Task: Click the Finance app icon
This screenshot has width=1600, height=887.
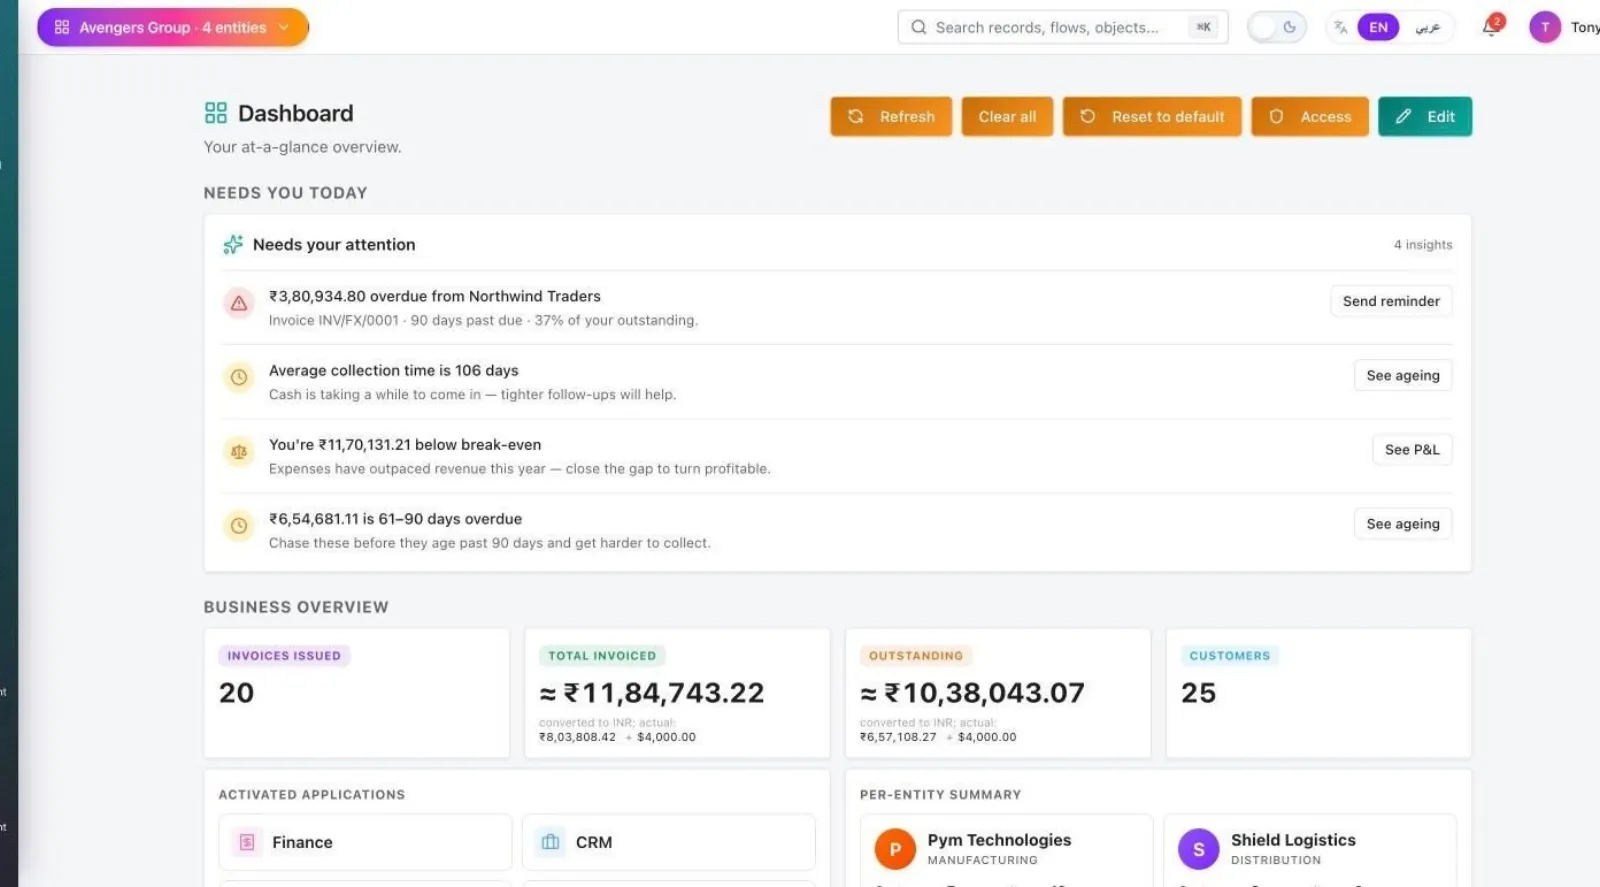Action: pos(247,842)
